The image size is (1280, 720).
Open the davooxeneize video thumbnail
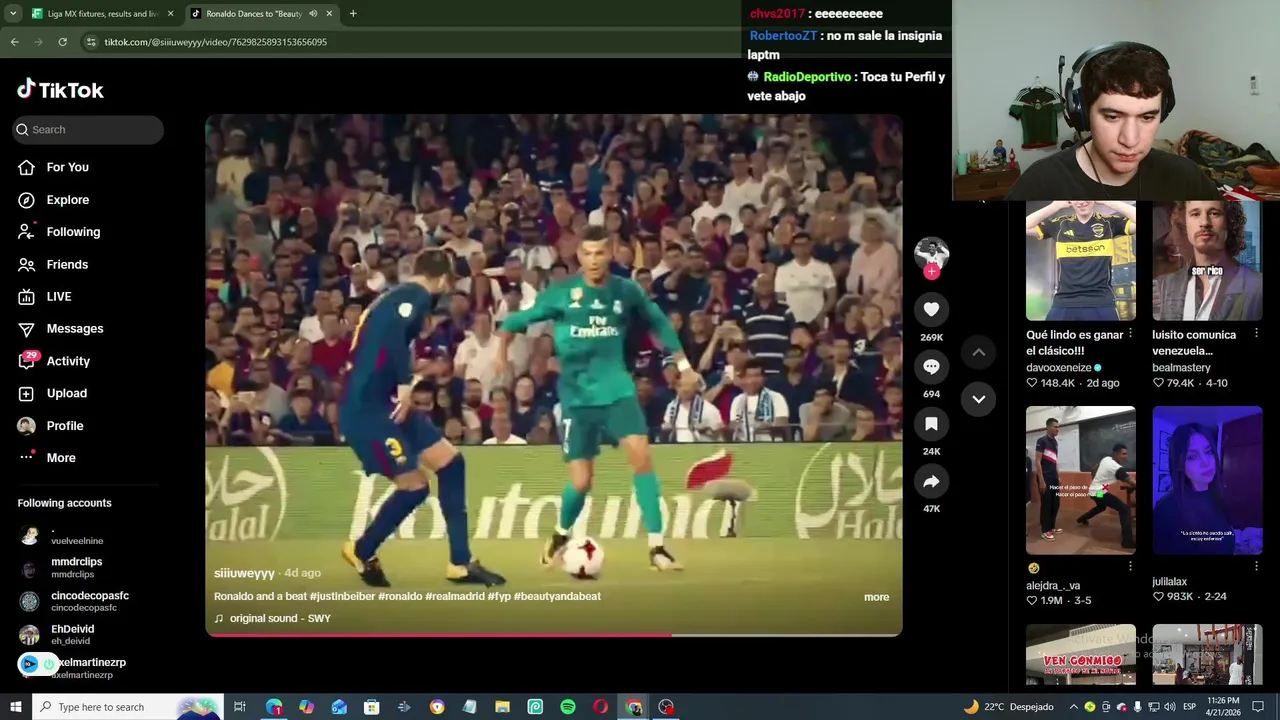coord(1081,260)
